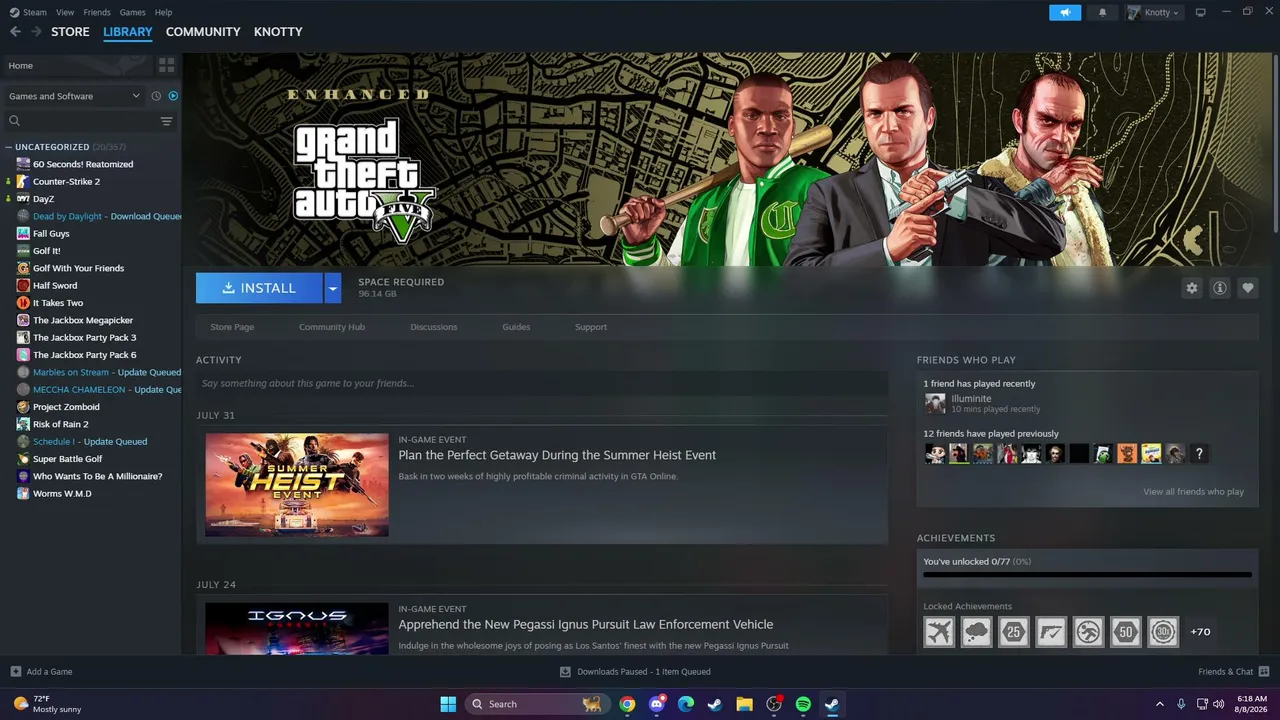Add GTA V to favorites heart icon
Image resolution: width=1280 pixels, height=720 pixels.
click(x=1248, y=288)
